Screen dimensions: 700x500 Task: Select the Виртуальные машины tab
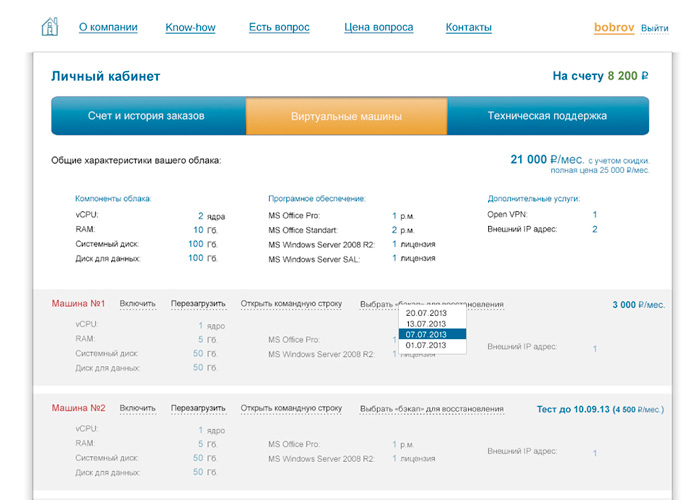(346, 116)
